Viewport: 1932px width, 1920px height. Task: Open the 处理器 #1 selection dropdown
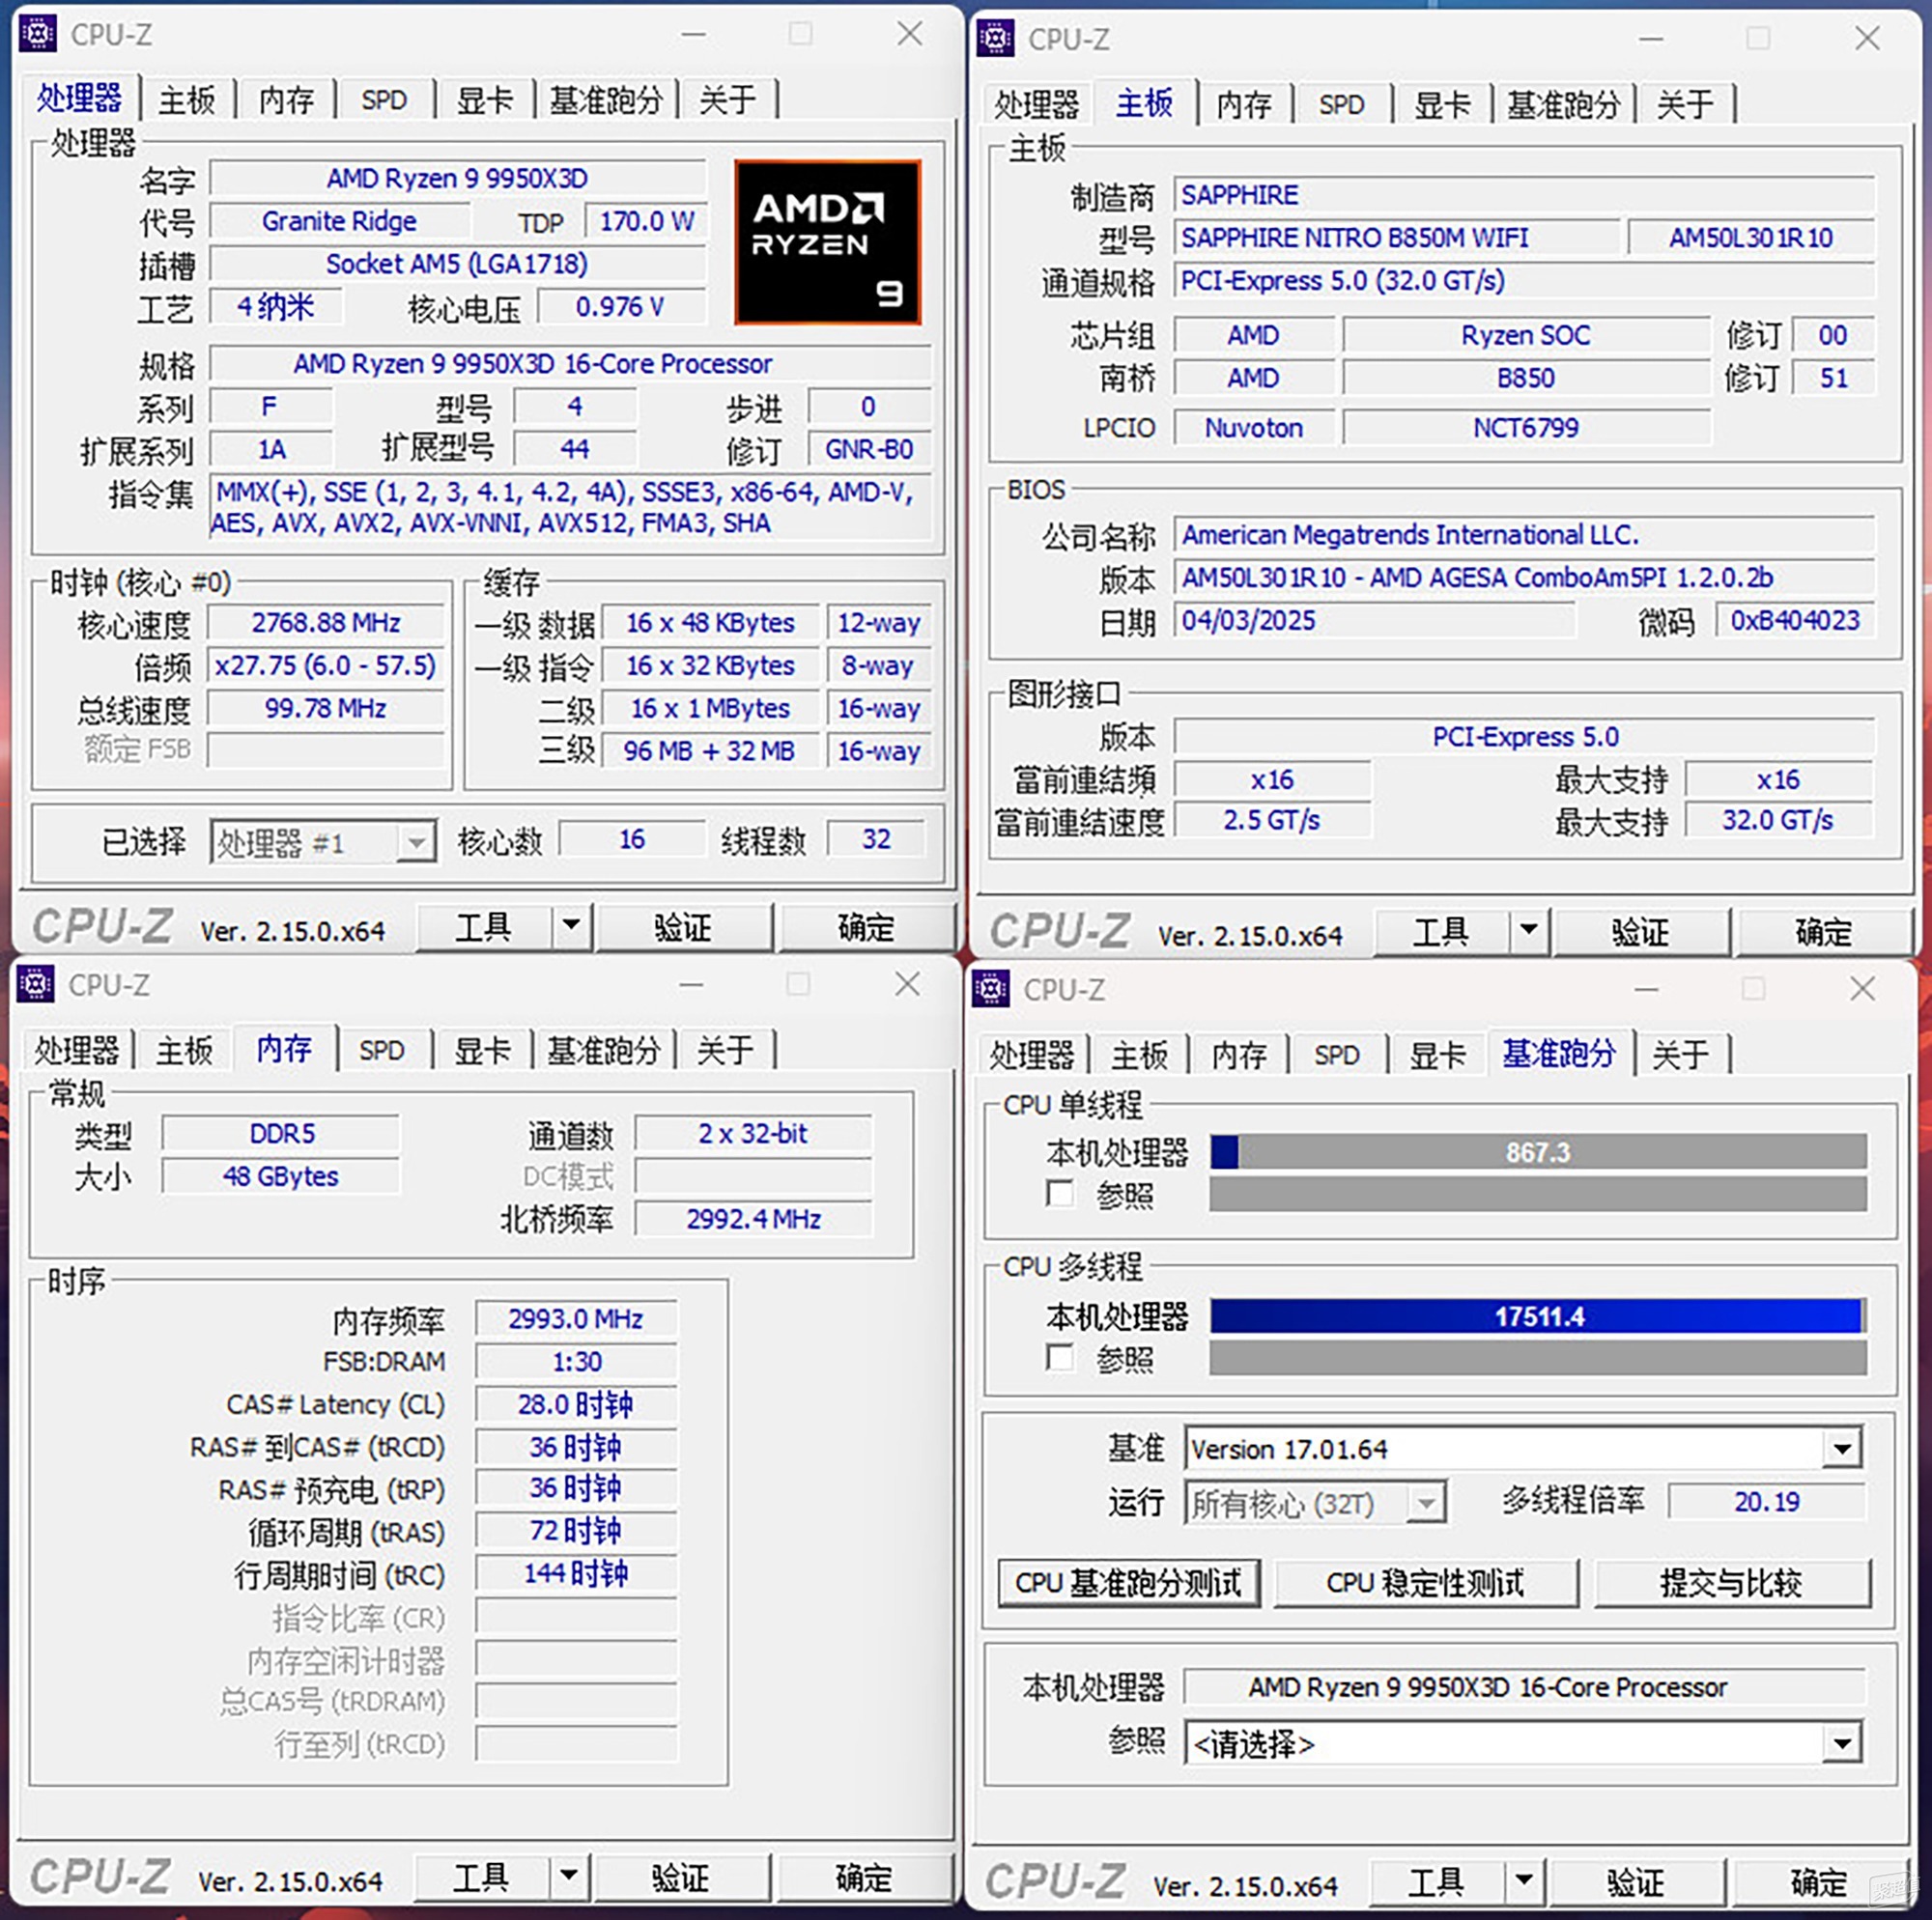tap(323, 842)
